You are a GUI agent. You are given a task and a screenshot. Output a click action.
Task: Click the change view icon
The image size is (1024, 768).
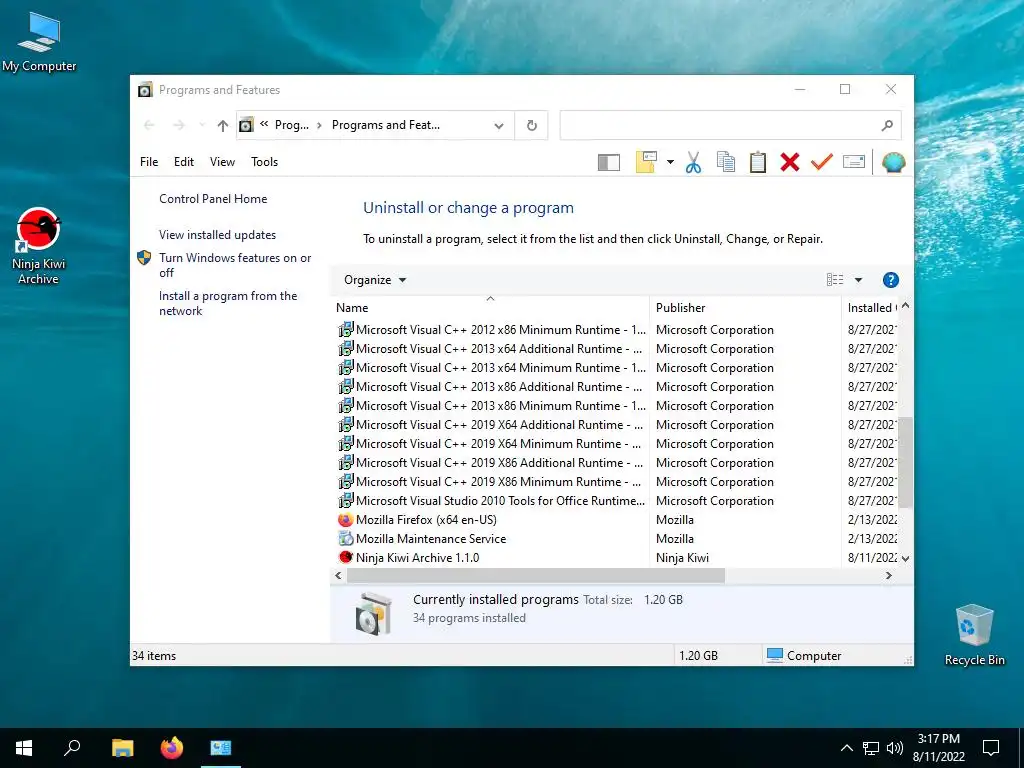click(835, 280)
